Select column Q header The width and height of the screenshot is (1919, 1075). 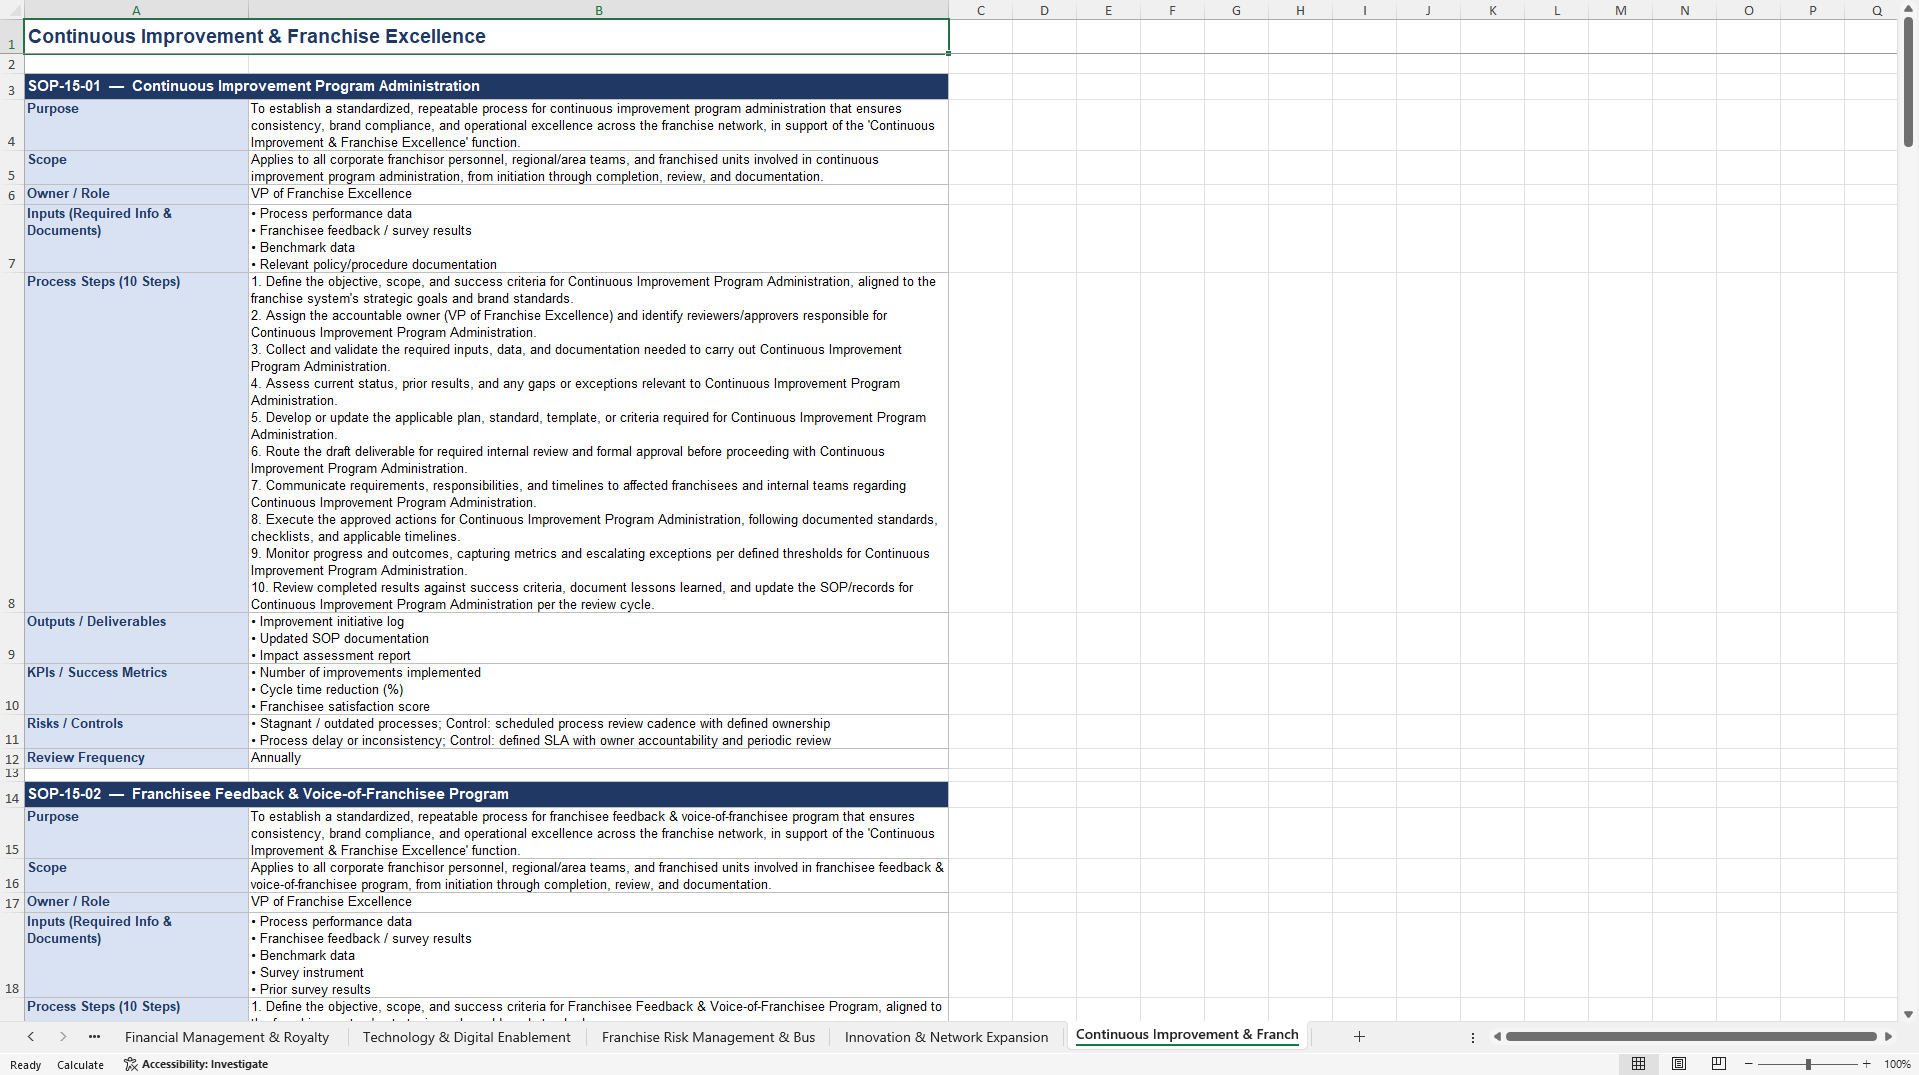pyautogui.click(x=1876, y=10)
